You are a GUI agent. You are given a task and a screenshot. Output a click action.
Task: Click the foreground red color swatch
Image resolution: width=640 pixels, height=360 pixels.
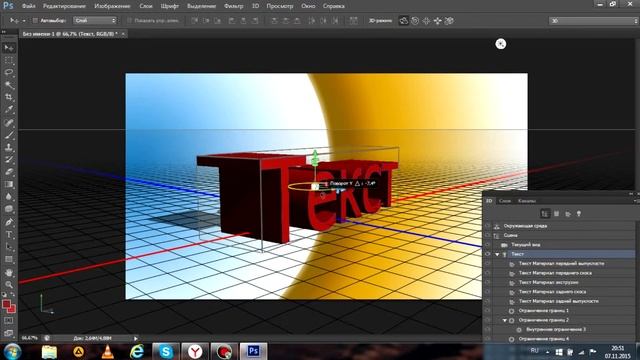pyautogui.click(x=6, y=304)
